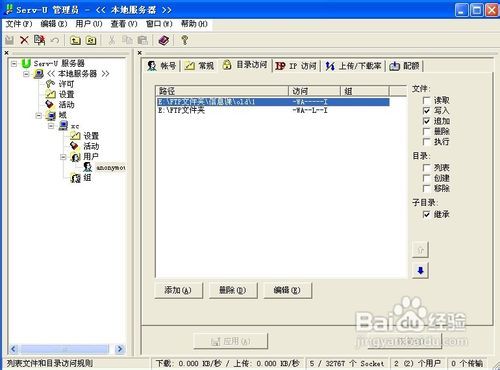
Task: Click the scissors cut toolbar icon
Action: click(x=112, y=40)
